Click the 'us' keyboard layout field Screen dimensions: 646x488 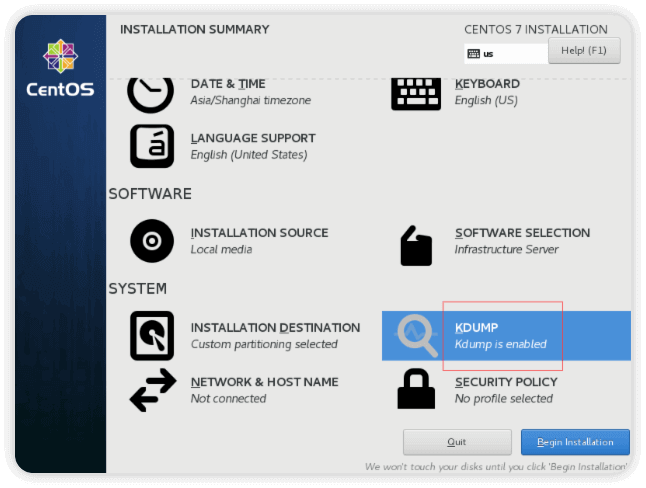[x=506, y=54]
